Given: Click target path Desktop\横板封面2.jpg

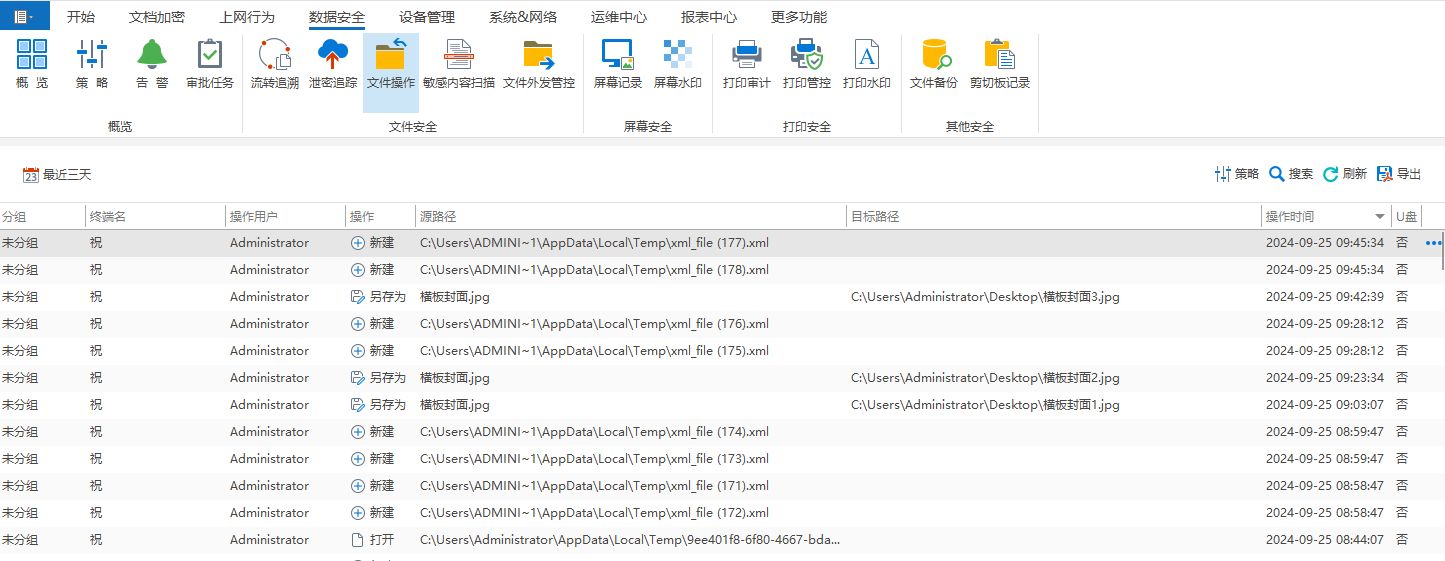Looking at the screenshot, I should (985, 378).
